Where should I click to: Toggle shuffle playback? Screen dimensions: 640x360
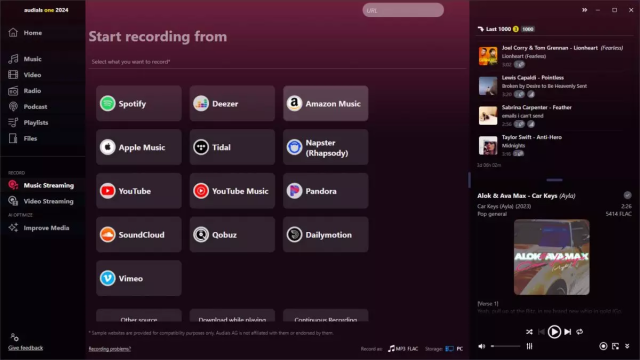pos(529,332)
